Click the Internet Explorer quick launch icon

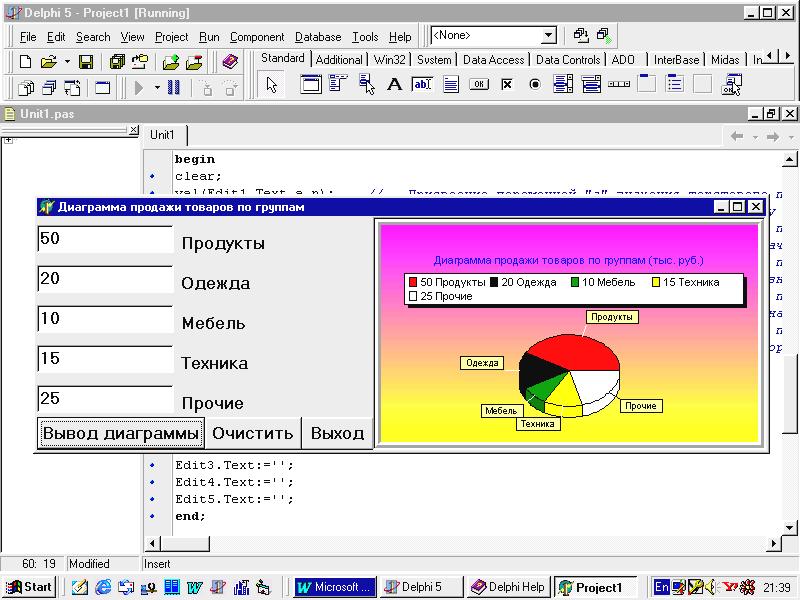[103, 587]
